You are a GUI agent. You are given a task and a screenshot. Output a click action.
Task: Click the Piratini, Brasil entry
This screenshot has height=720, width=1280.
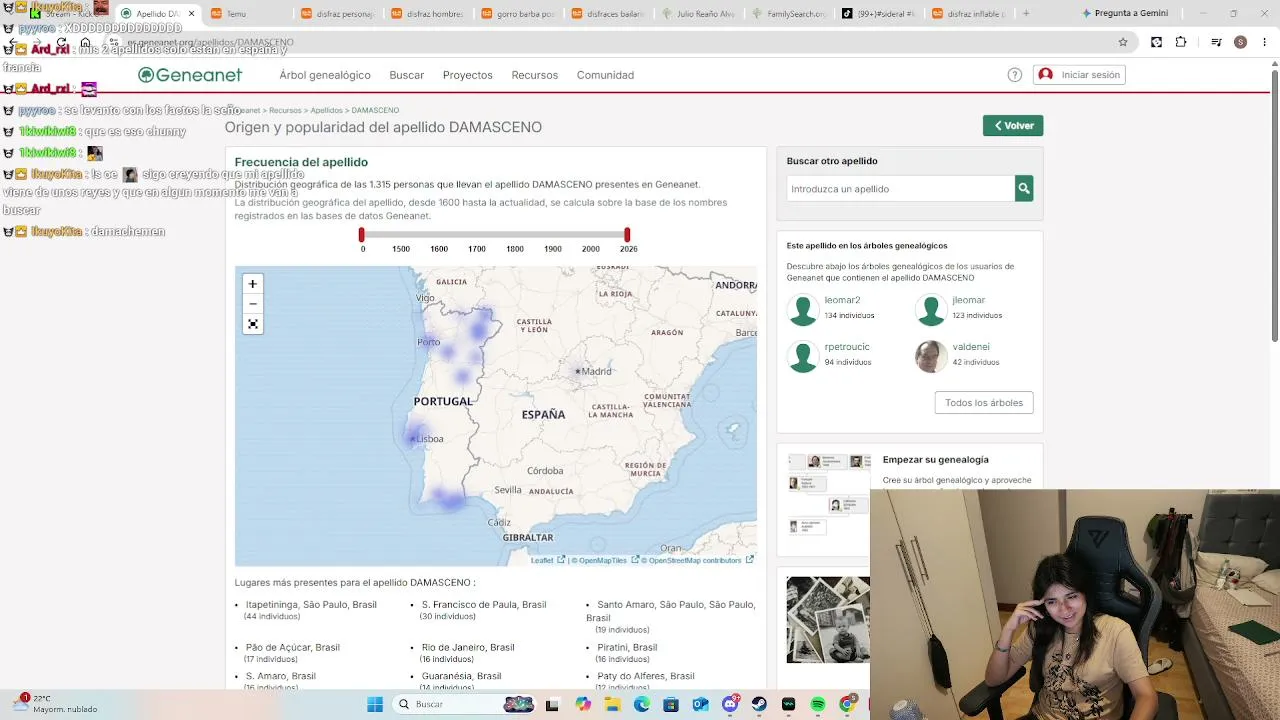[627, 648]
